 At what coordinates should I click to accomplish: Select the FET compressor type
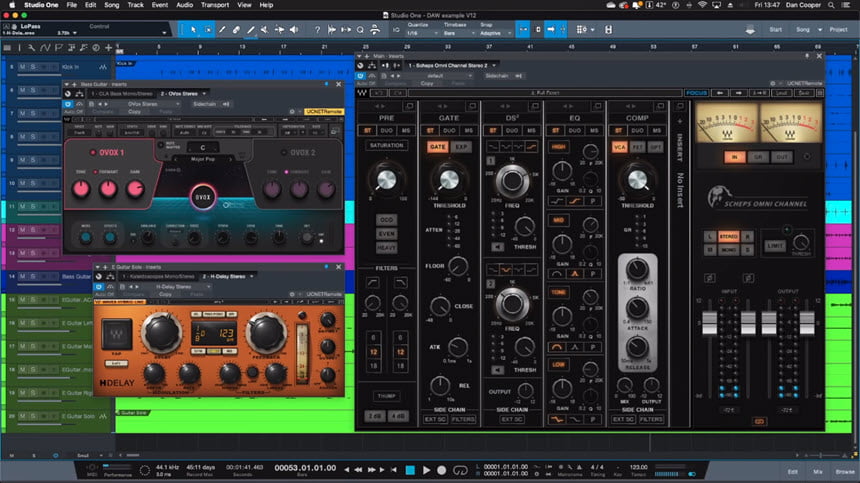click(637, 147)
